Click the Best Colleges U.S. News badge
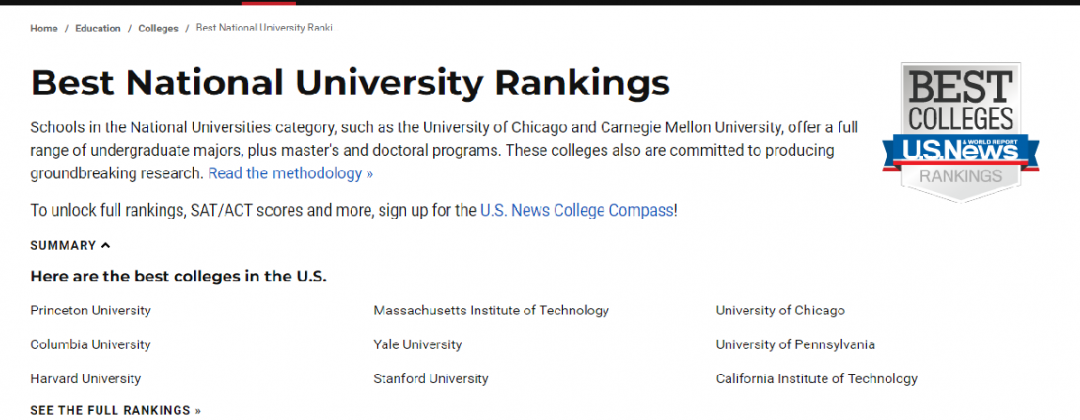The width and height of the screenshot is (1080, 420). click(961, 133)
